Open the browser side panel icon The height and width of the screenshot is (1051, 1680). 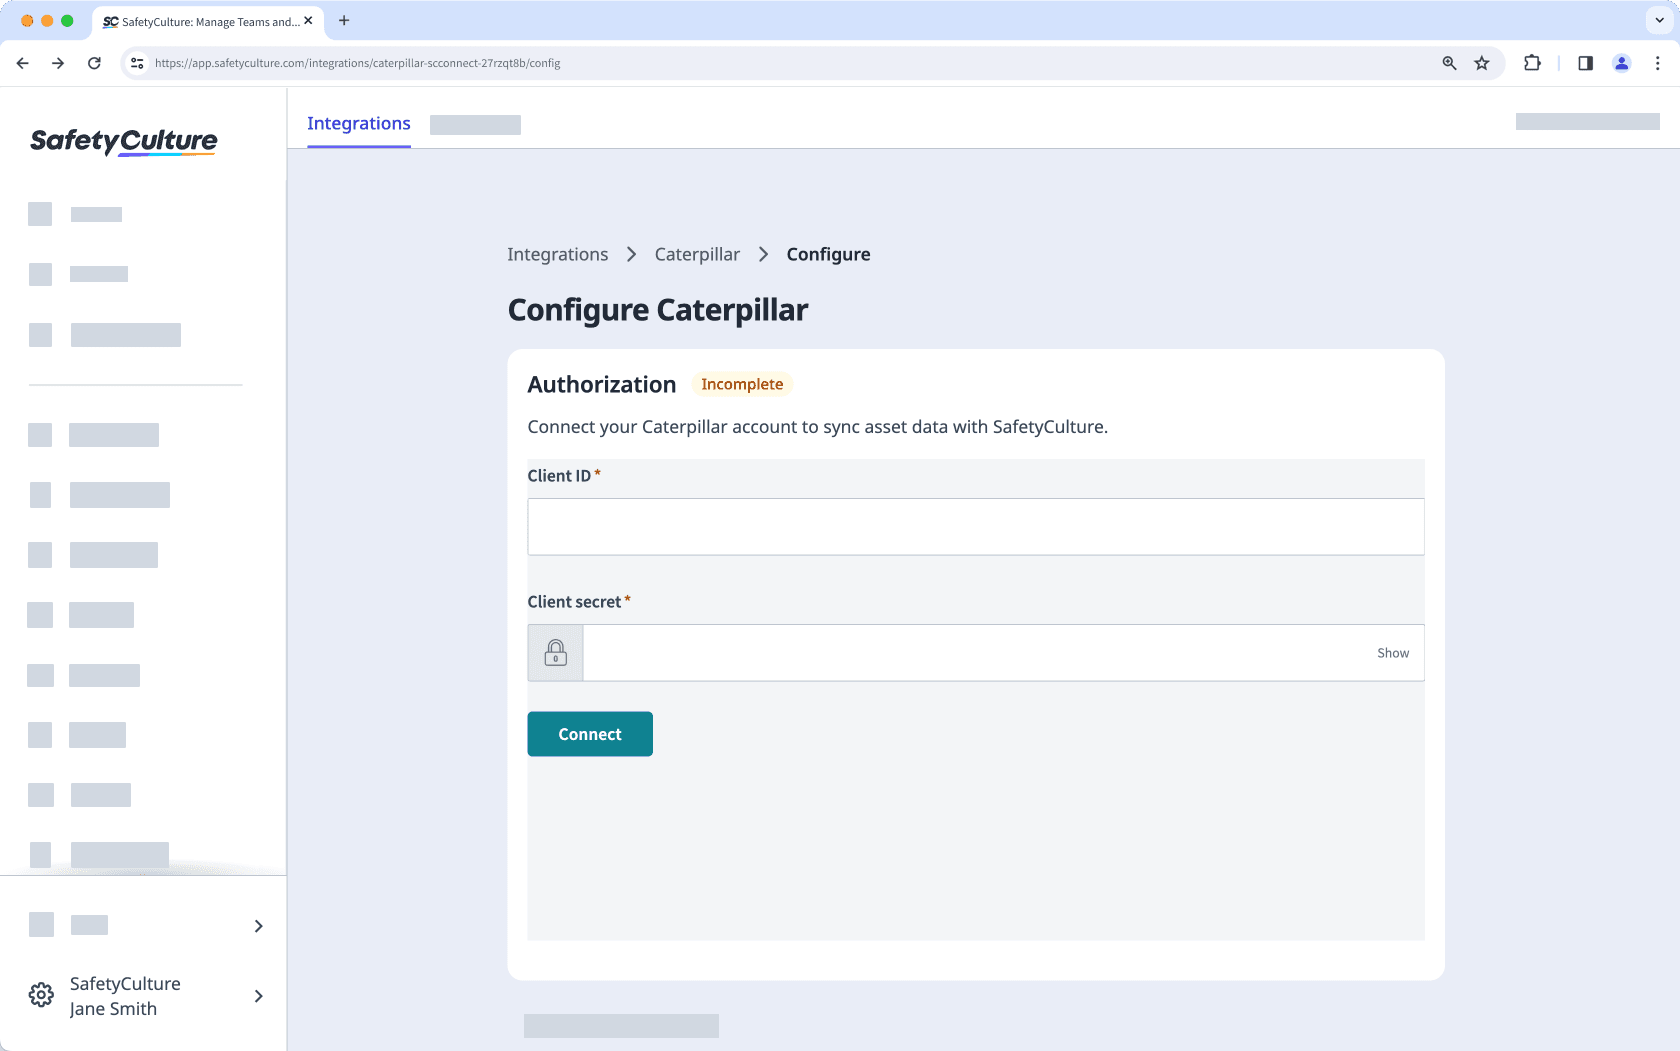tap(1585, 62)
